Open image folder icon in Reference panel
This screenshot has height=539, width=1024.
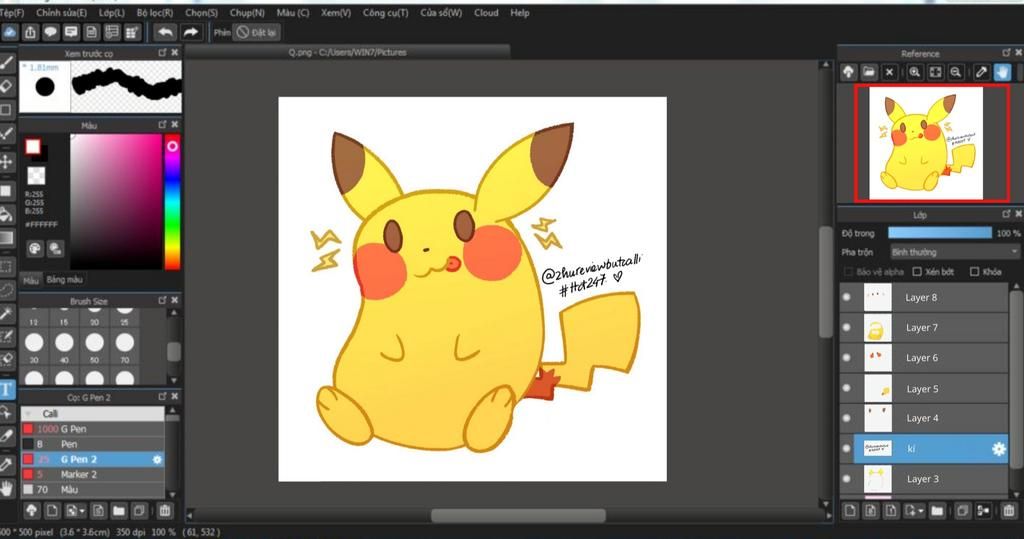pyautogui.click(x=869, y=72)
